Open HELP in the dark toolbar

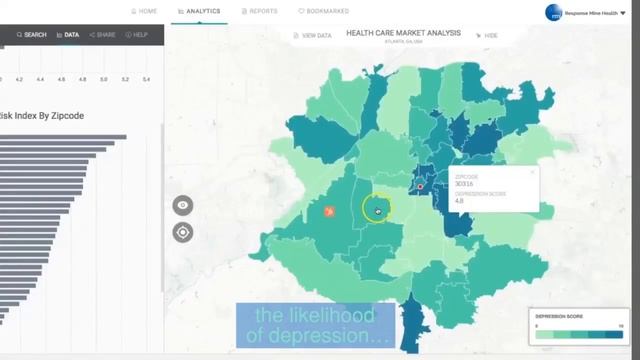[x=137, y=35]
